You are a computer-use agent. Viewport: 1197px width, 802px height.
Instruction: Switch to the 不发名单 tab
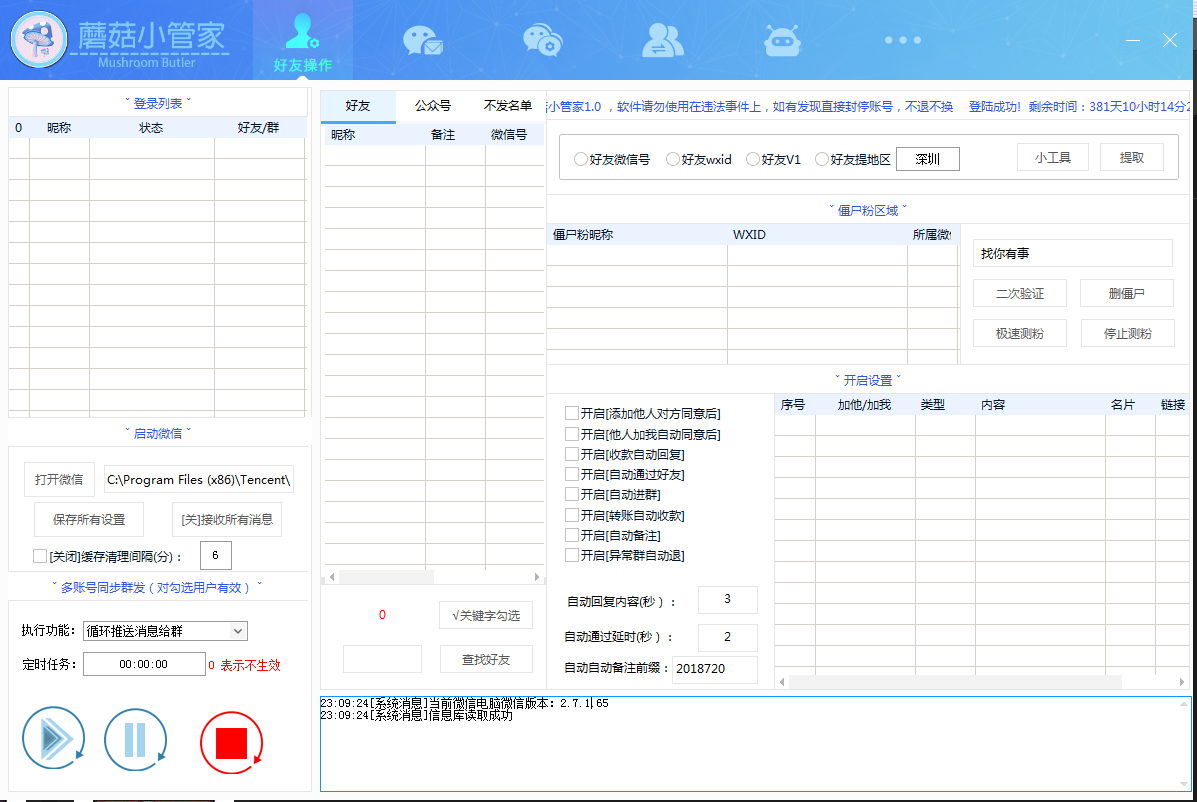point(507,106)
